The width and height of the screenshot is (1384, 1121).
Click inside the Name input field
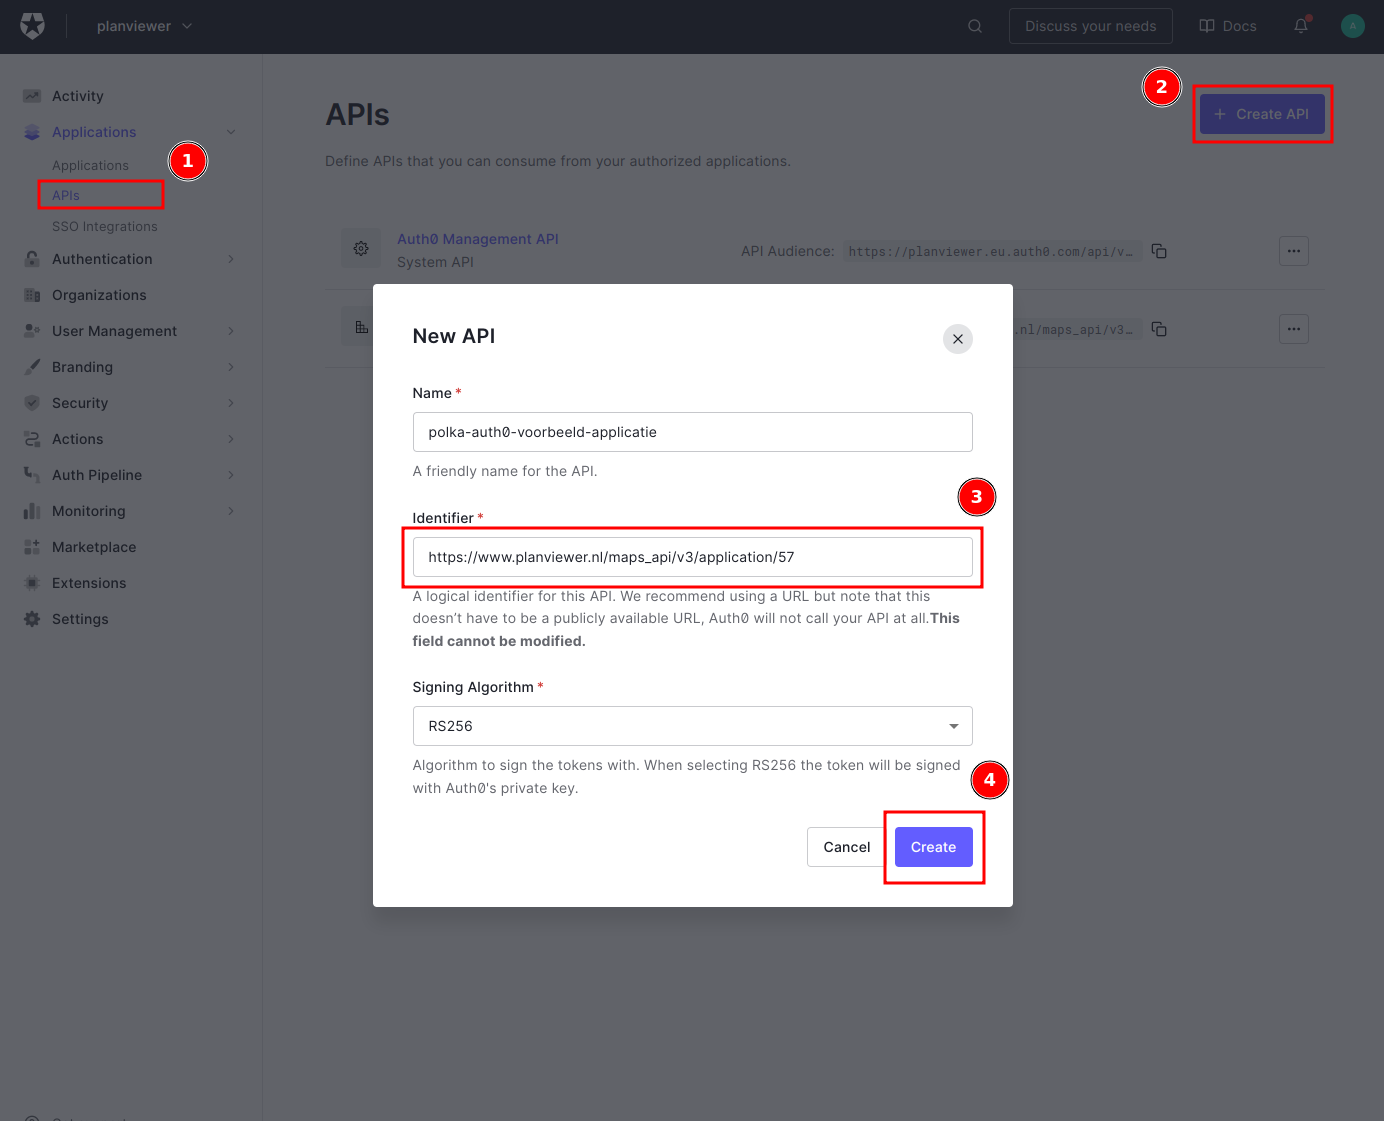692,432
